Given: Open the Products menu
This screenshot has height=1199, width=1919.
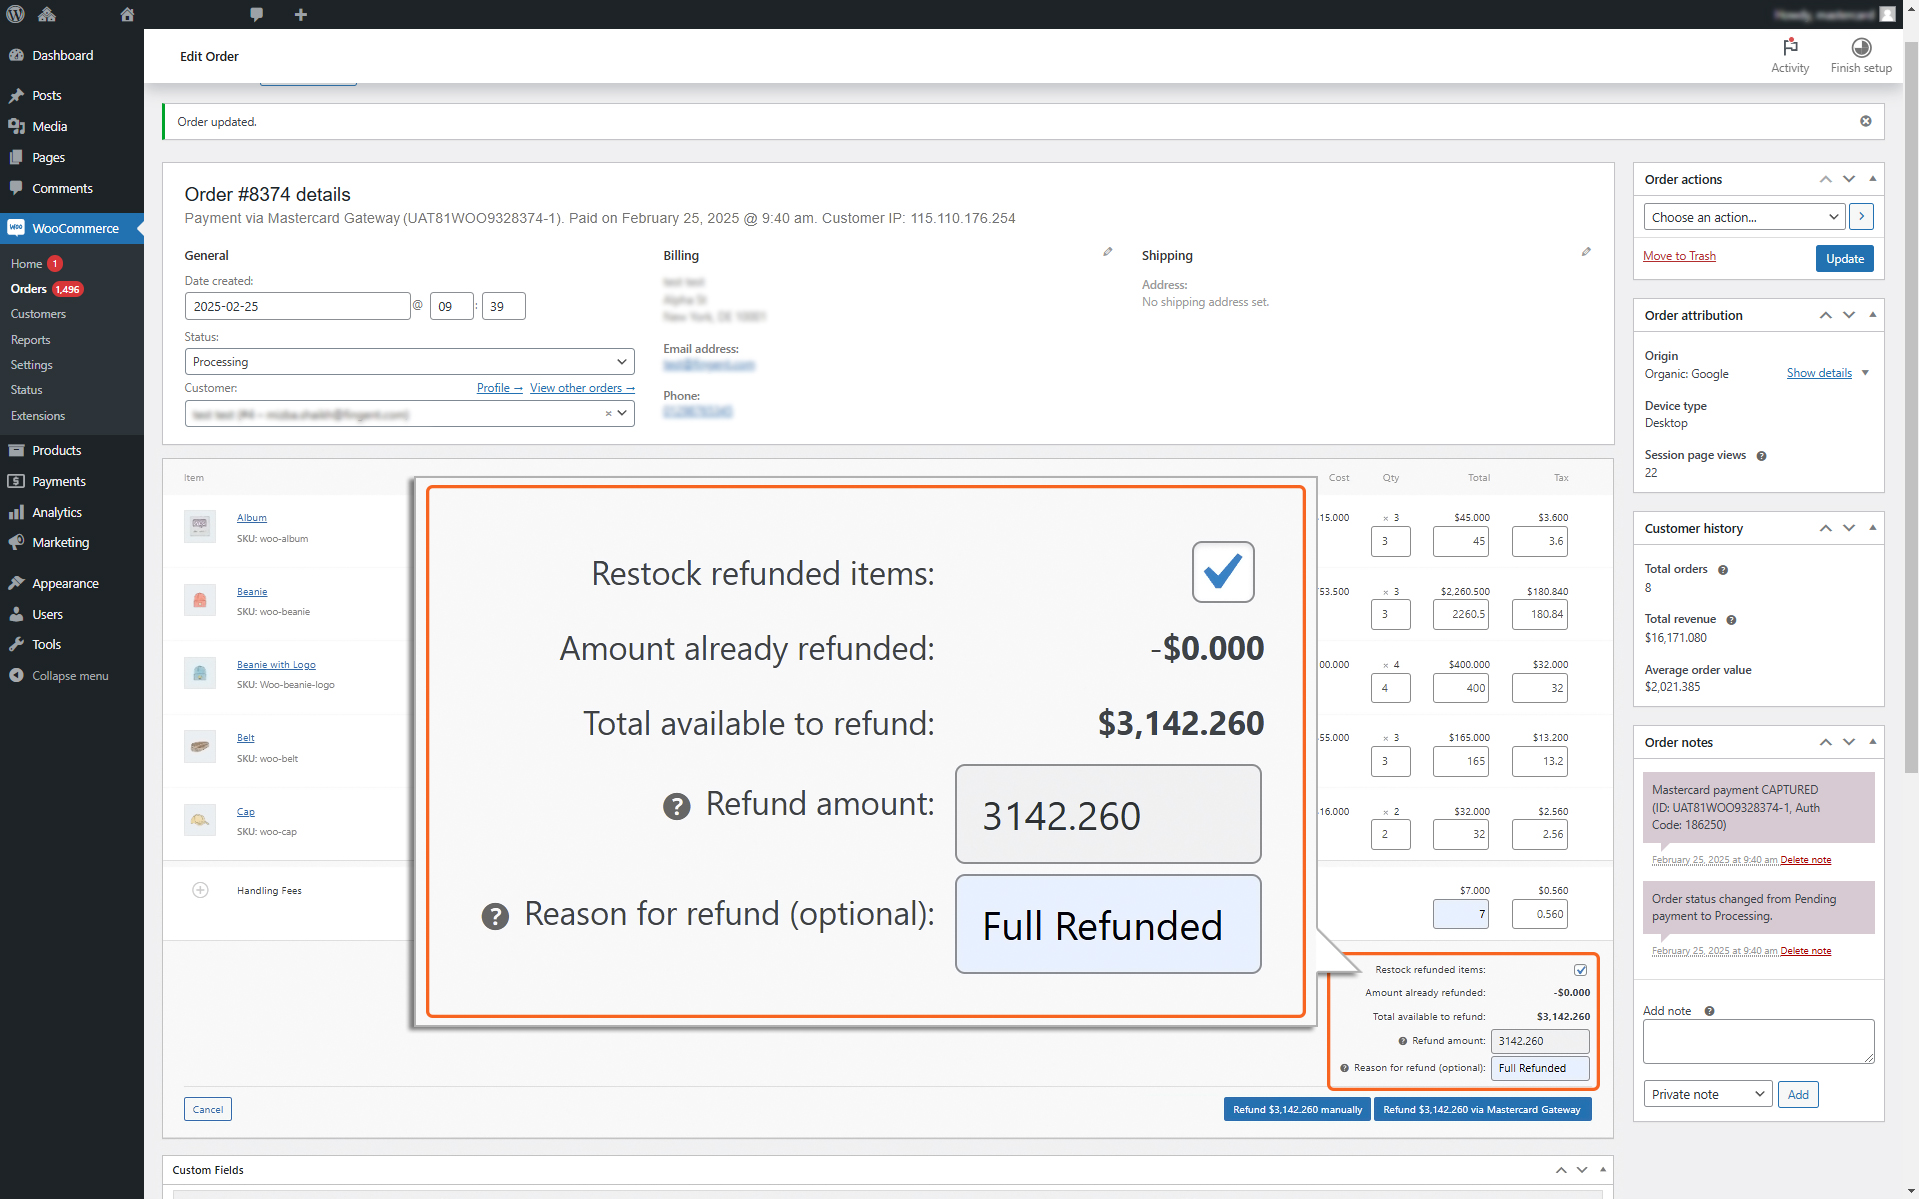Looking at the screenshot, I should [x=56, y=450].
